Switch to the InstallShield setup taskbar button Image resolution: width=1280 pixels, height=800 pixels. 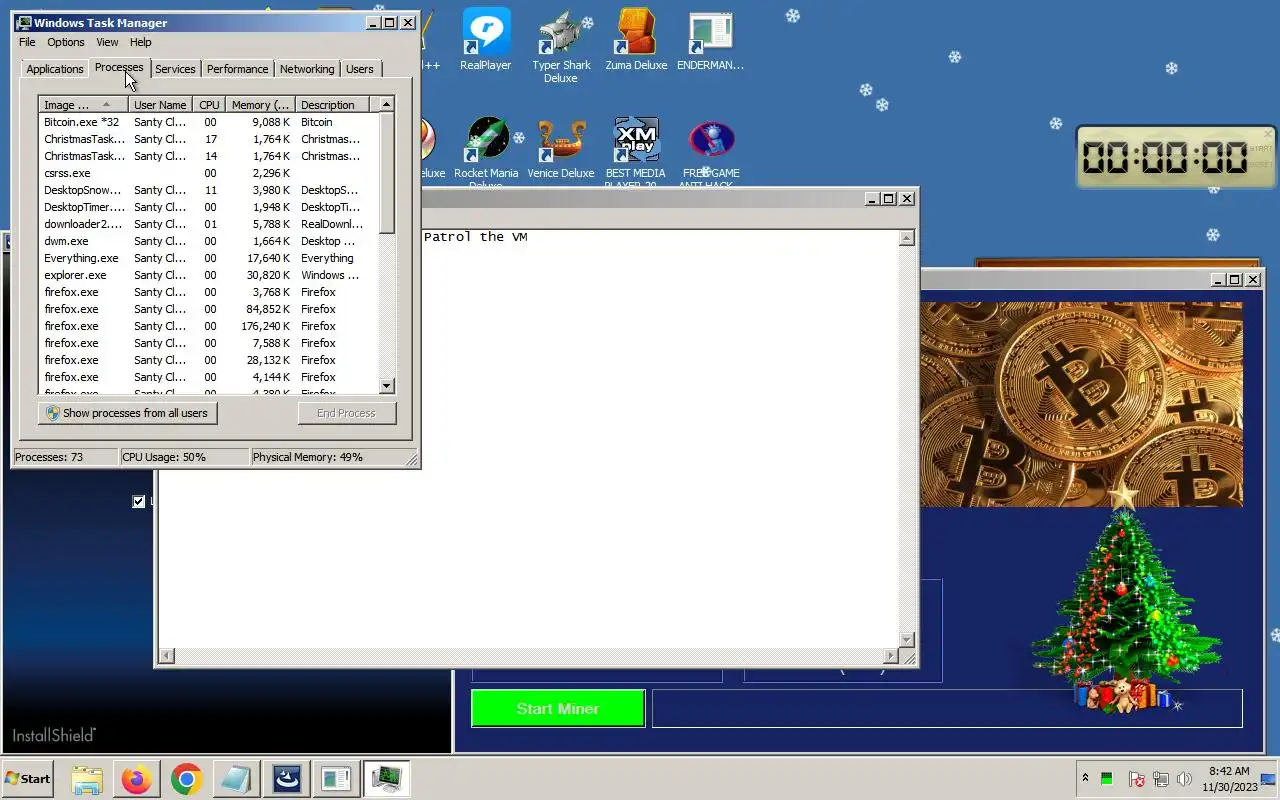coord(286,779)
